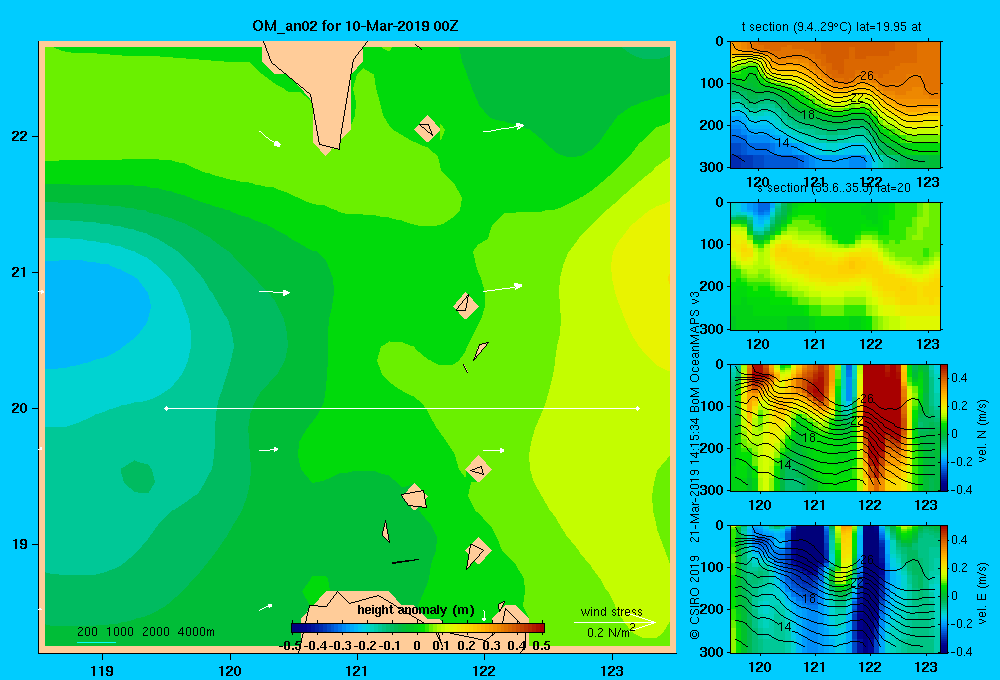Click the depth '300' label of temperature section
1000x680 pixels.
[712, 167]
